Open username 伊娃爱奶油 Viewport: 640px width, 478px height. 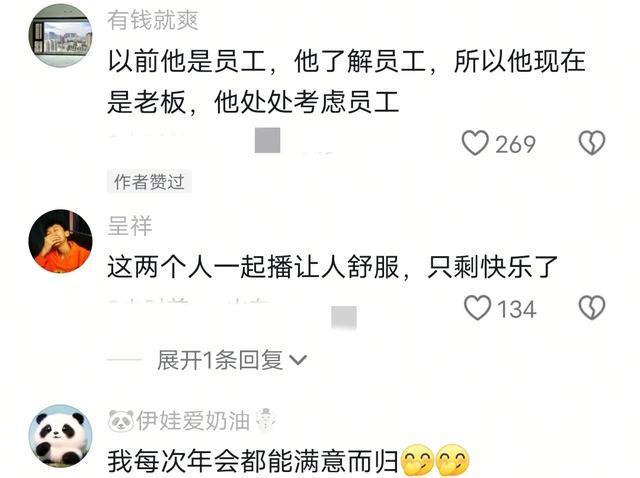tap(193, 420)
